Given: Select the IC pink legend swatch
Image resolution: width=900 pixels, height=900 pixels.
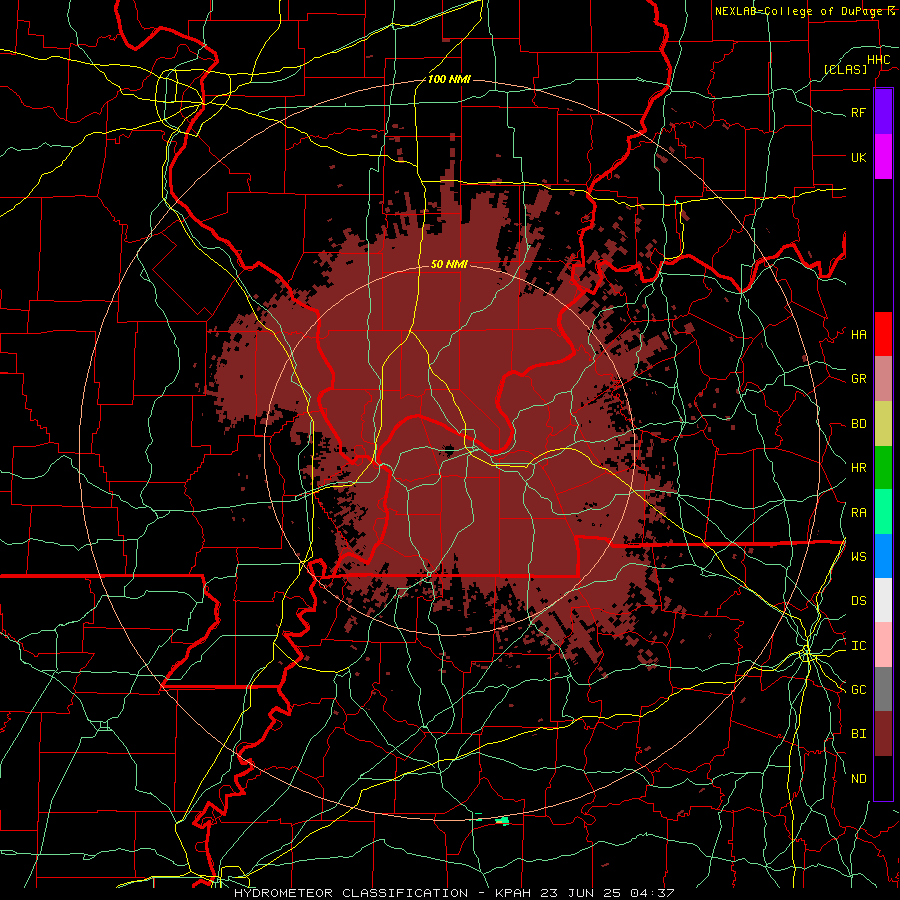Looking at the screenshot, I should point(883,645).
